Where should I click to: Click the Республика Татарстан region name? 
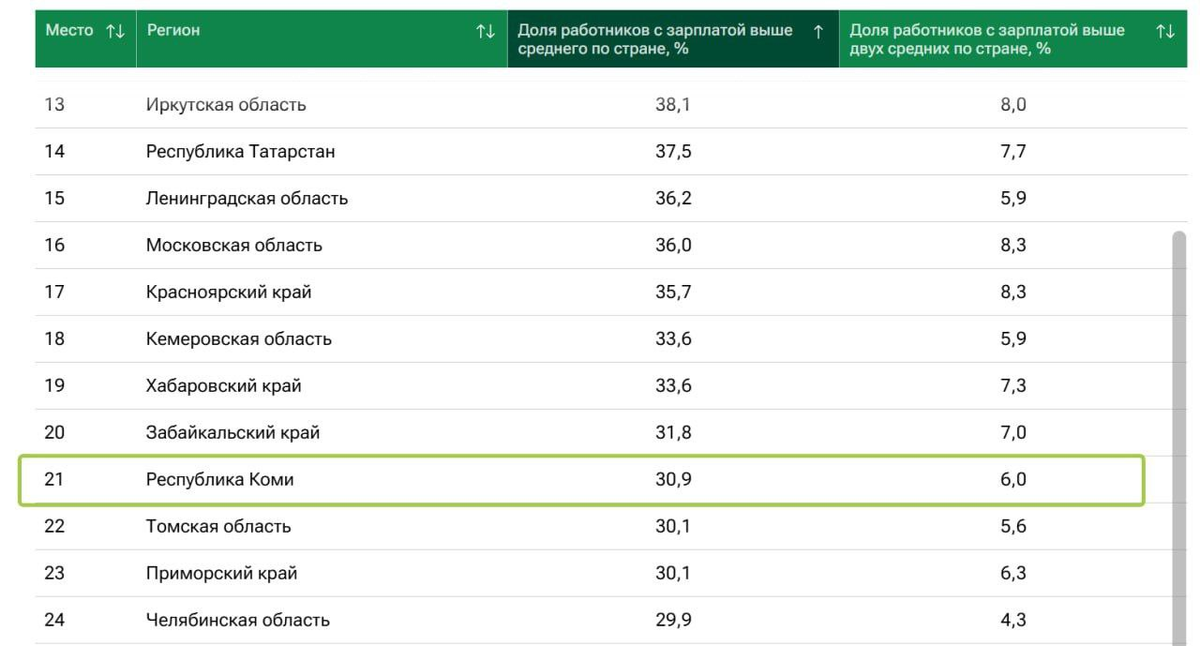[240, 152]
